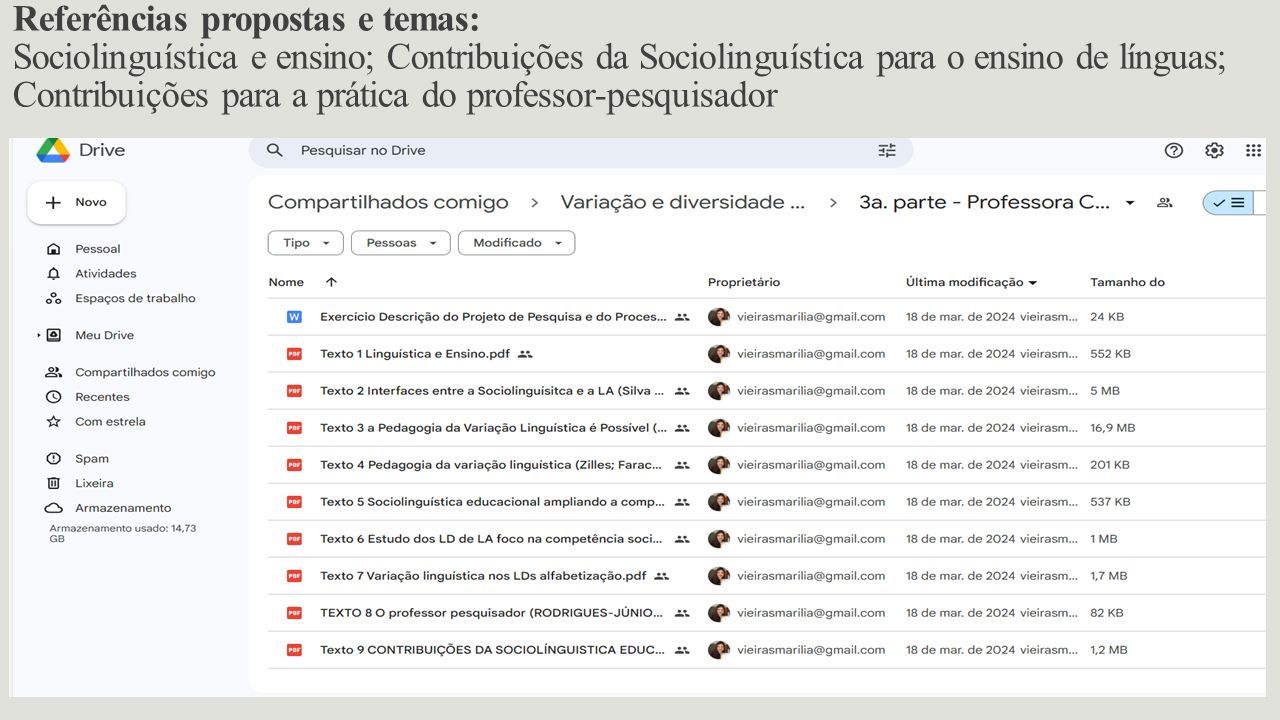Select file Texto 3 a Pedagogia da Variação
Screen dimensions: 1280x720
click(x=493, y=428)
